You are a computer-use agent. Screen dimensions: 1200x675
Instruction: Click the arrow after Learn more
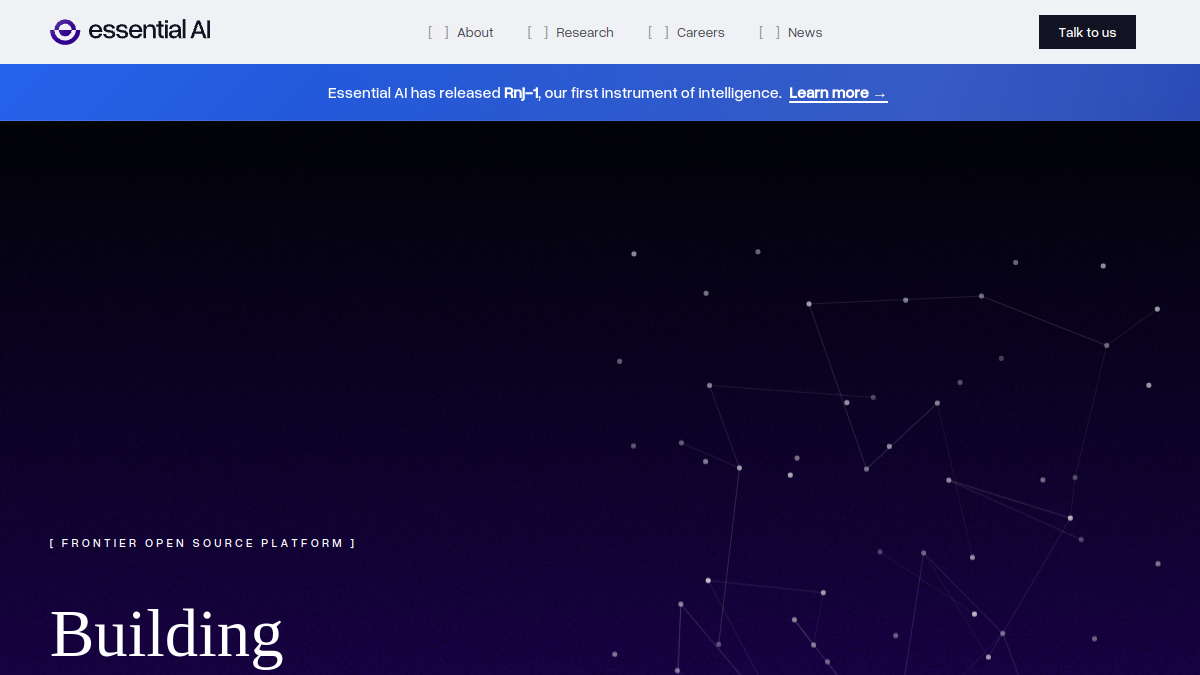tap(880, 93)
